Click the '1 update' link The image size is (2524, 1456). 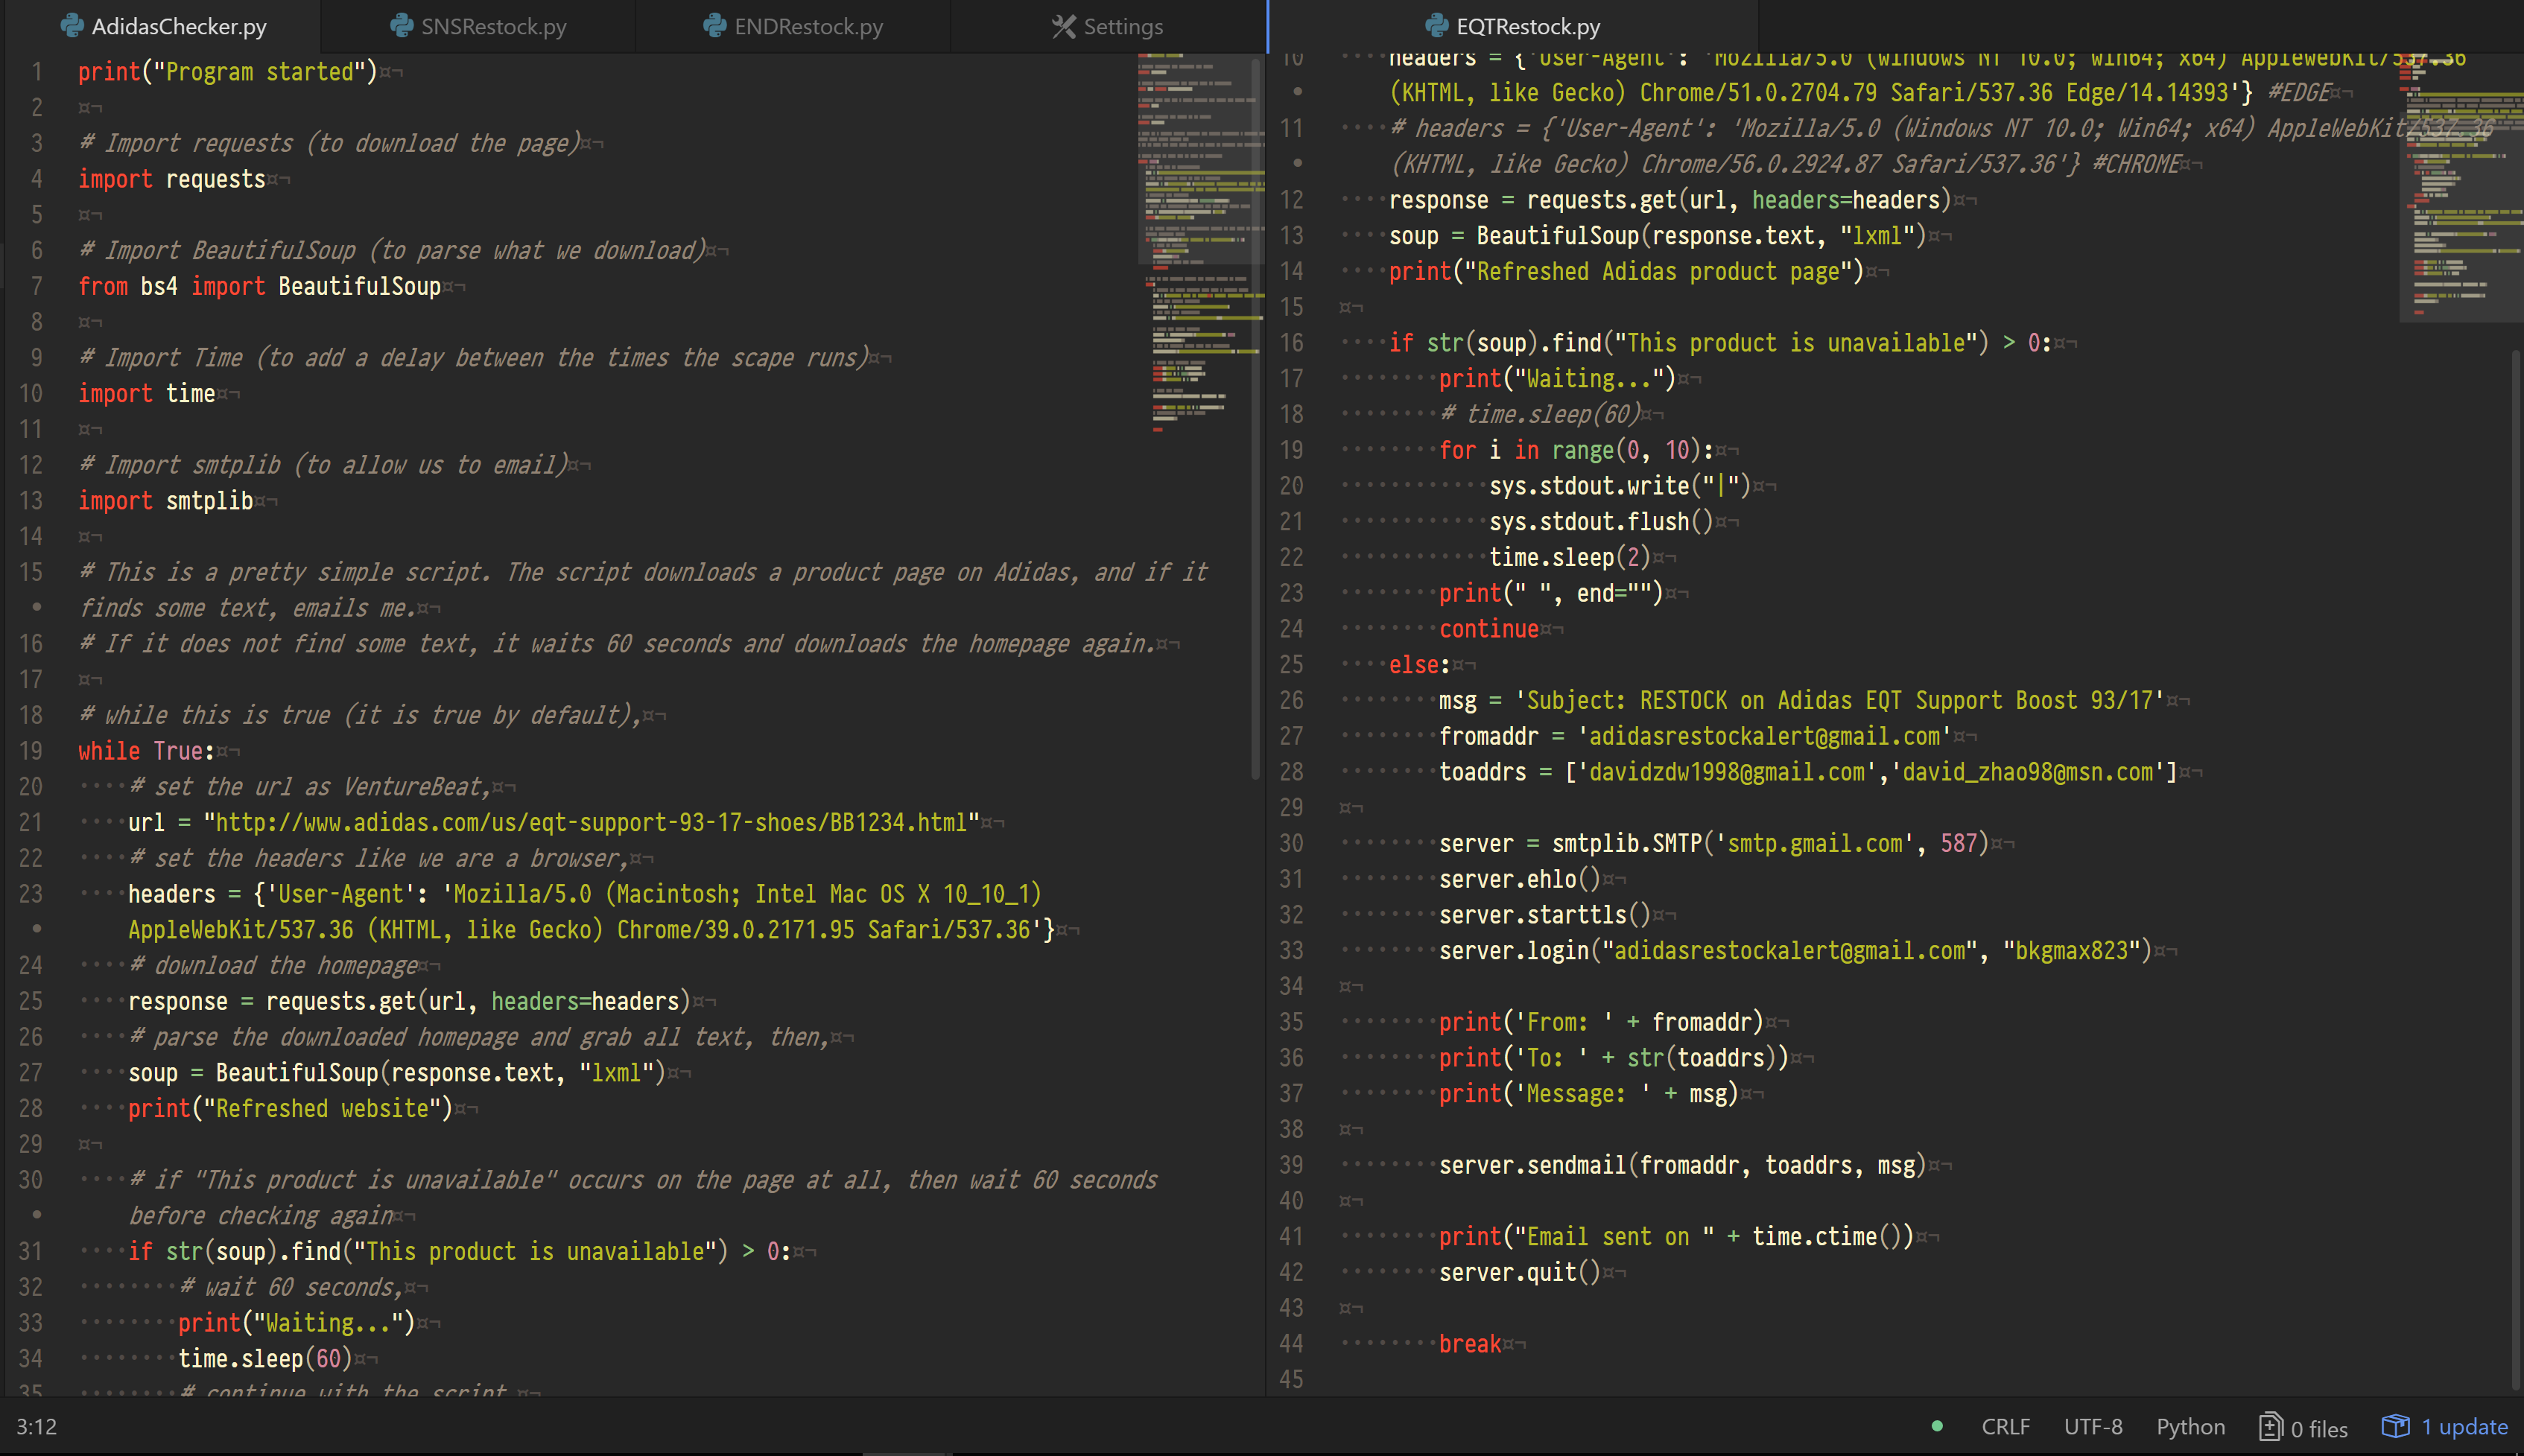coord(2464,1427)
